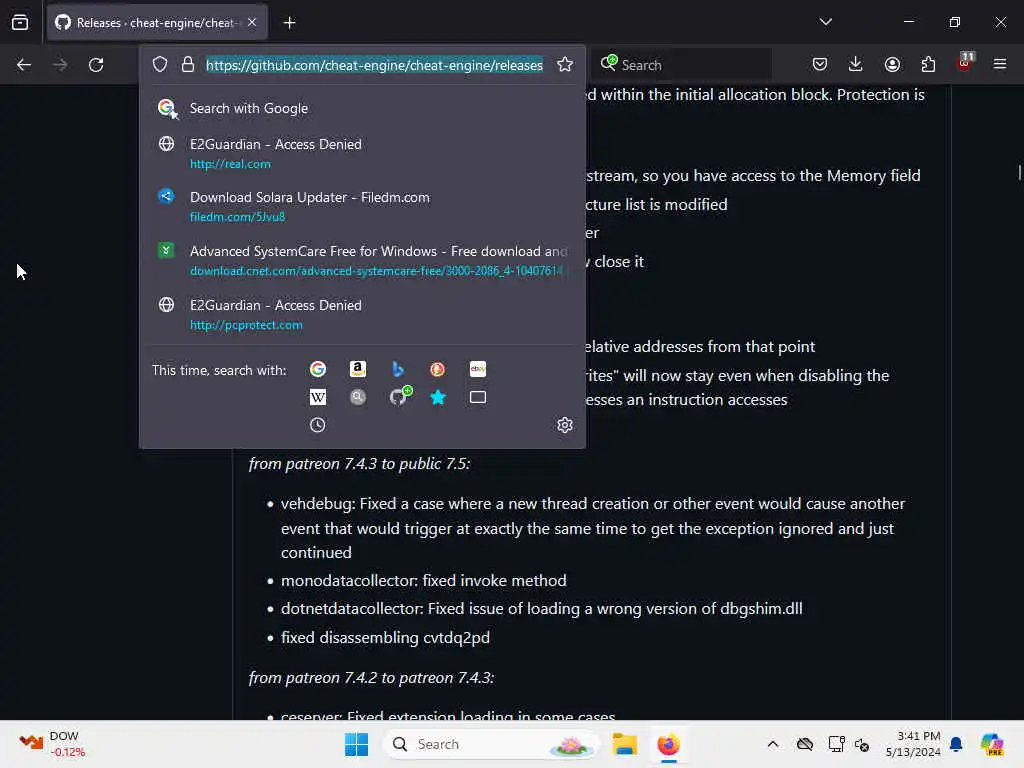Screen dimensions: 1024x768
Task: Click the toolbar Search box
Action: coord(684,65)
